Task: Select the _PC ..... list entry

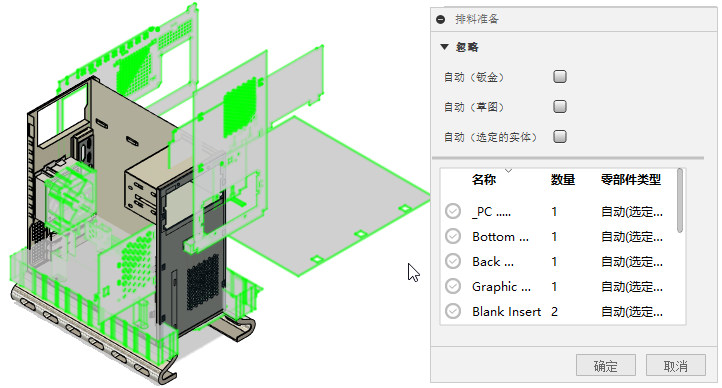Action: (492, 212)
